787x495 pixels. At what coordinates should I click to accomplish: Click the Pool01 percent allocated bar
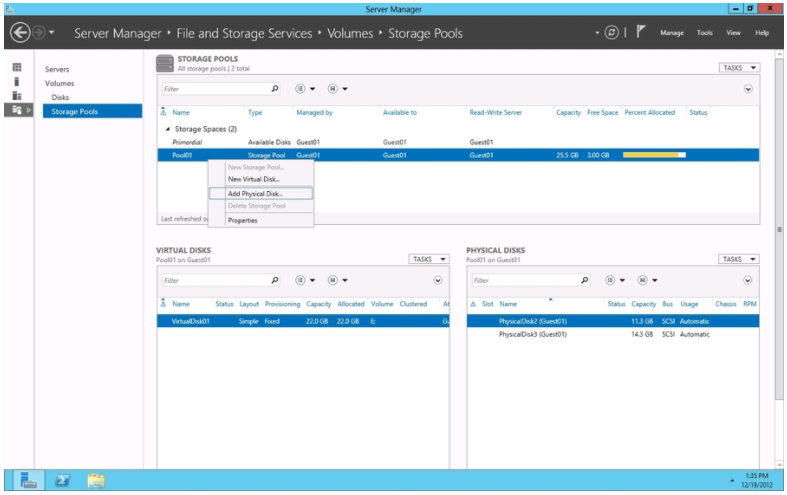(654, 155)
